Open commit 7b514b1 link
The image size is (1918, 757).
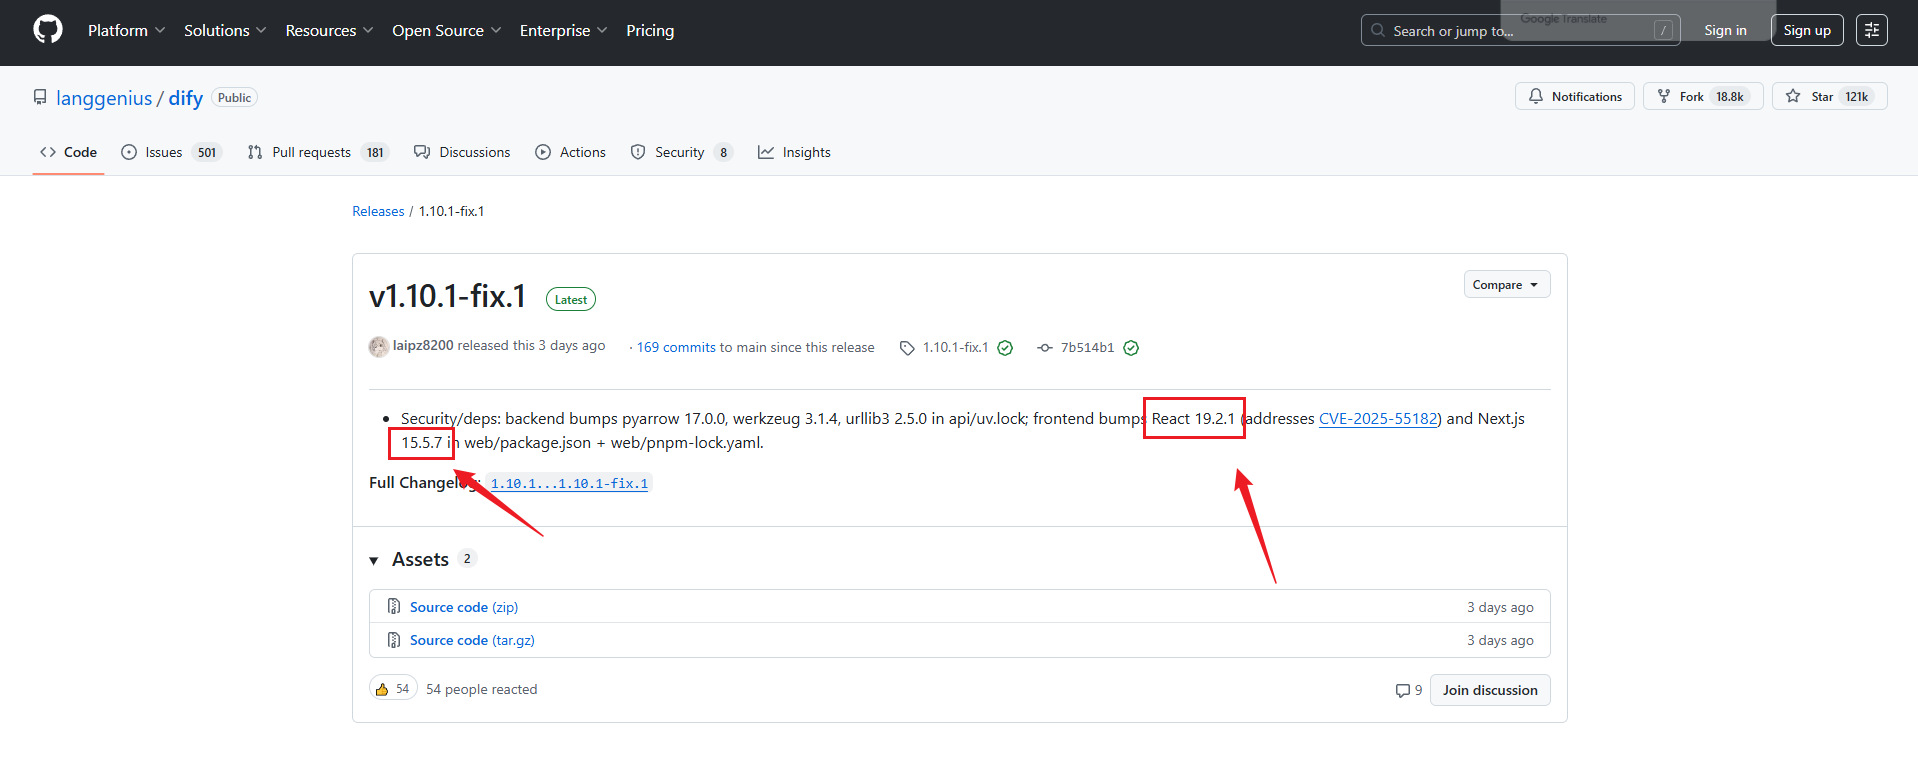[1087, 347]
